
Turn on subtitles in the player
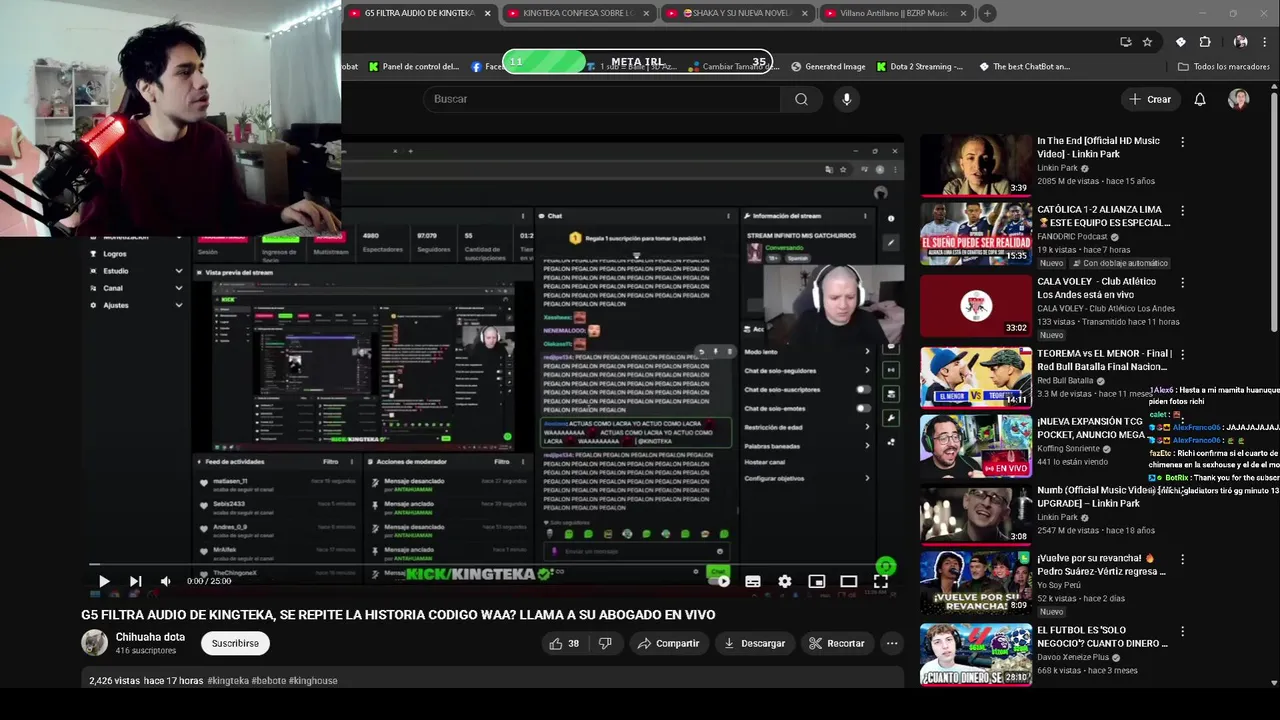[753, 581]
